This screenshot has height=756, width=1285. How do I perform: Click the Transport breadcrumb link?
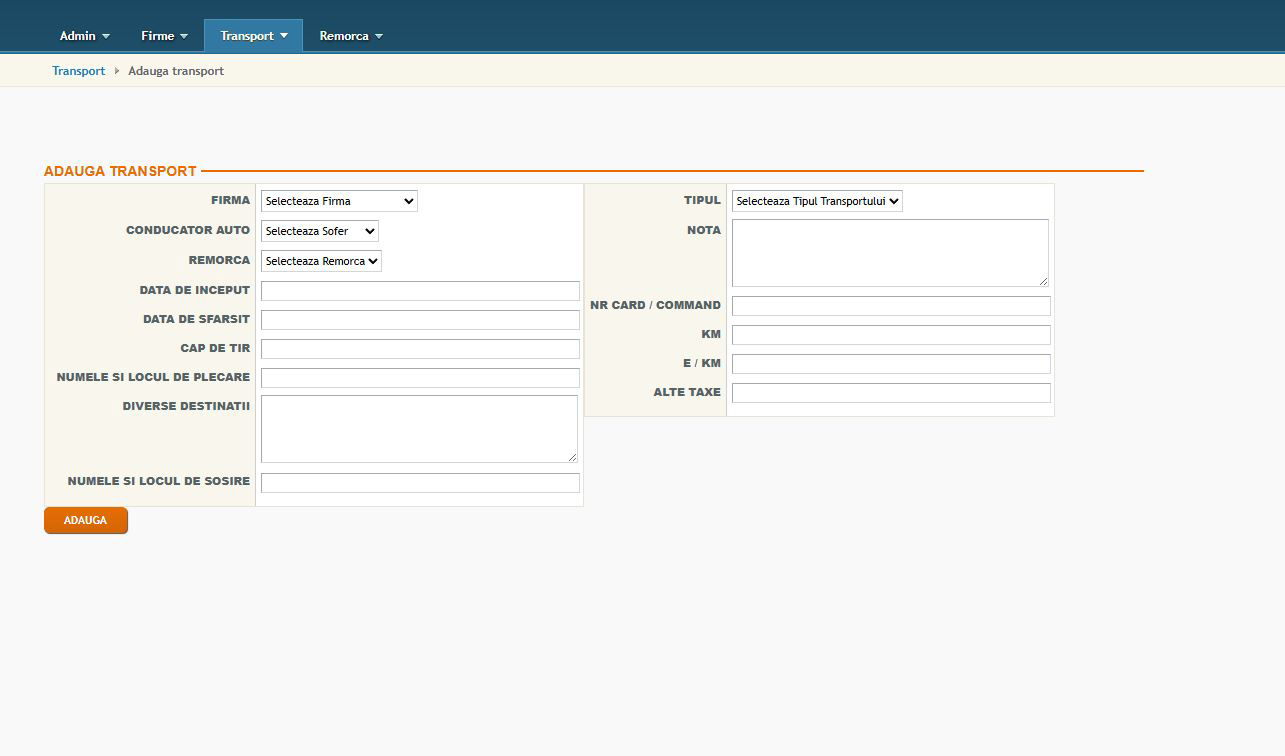78,71
